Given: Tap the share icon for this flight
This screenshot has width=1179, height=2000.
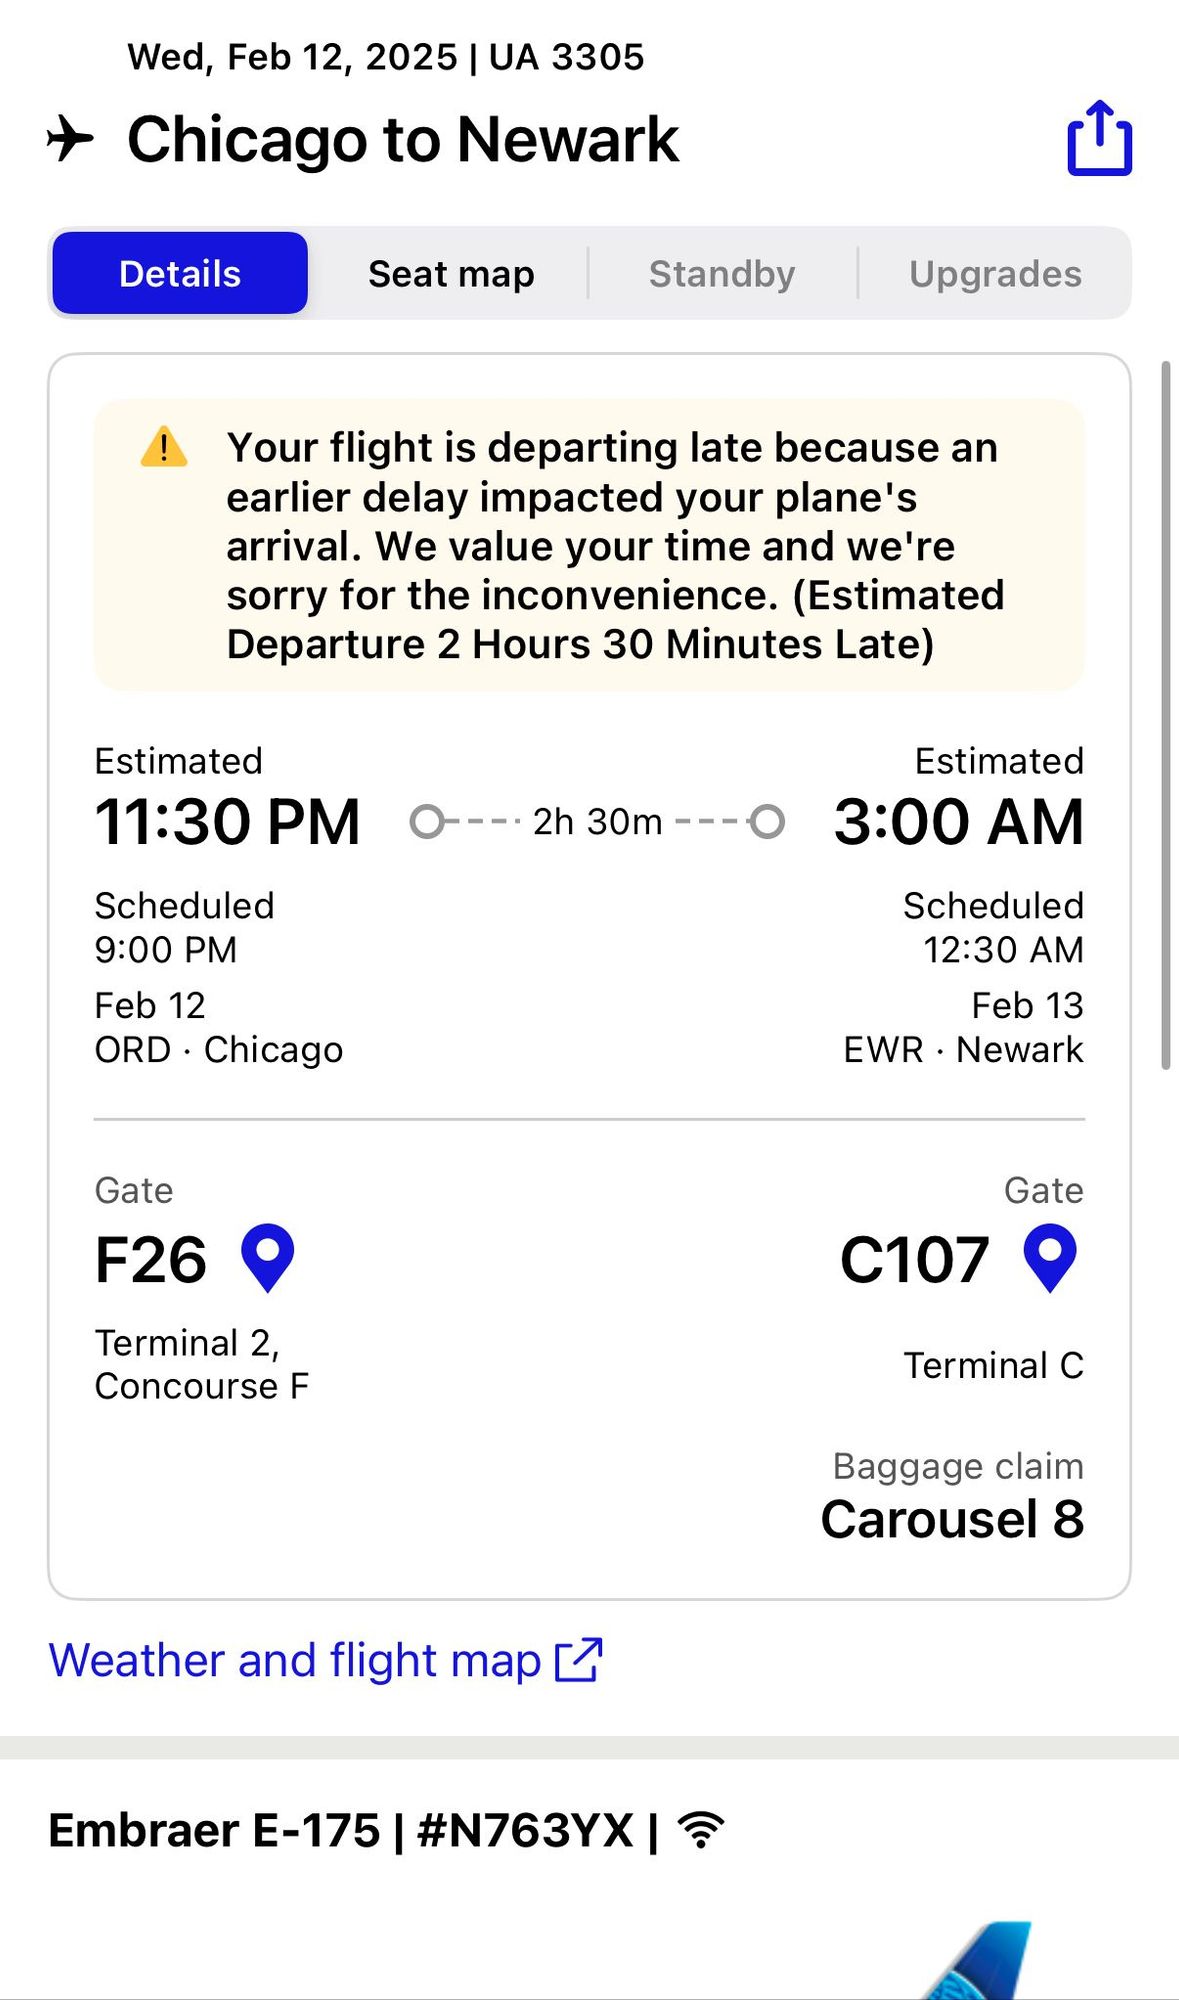Looking at the screenshot, I should click(1099, 138).
